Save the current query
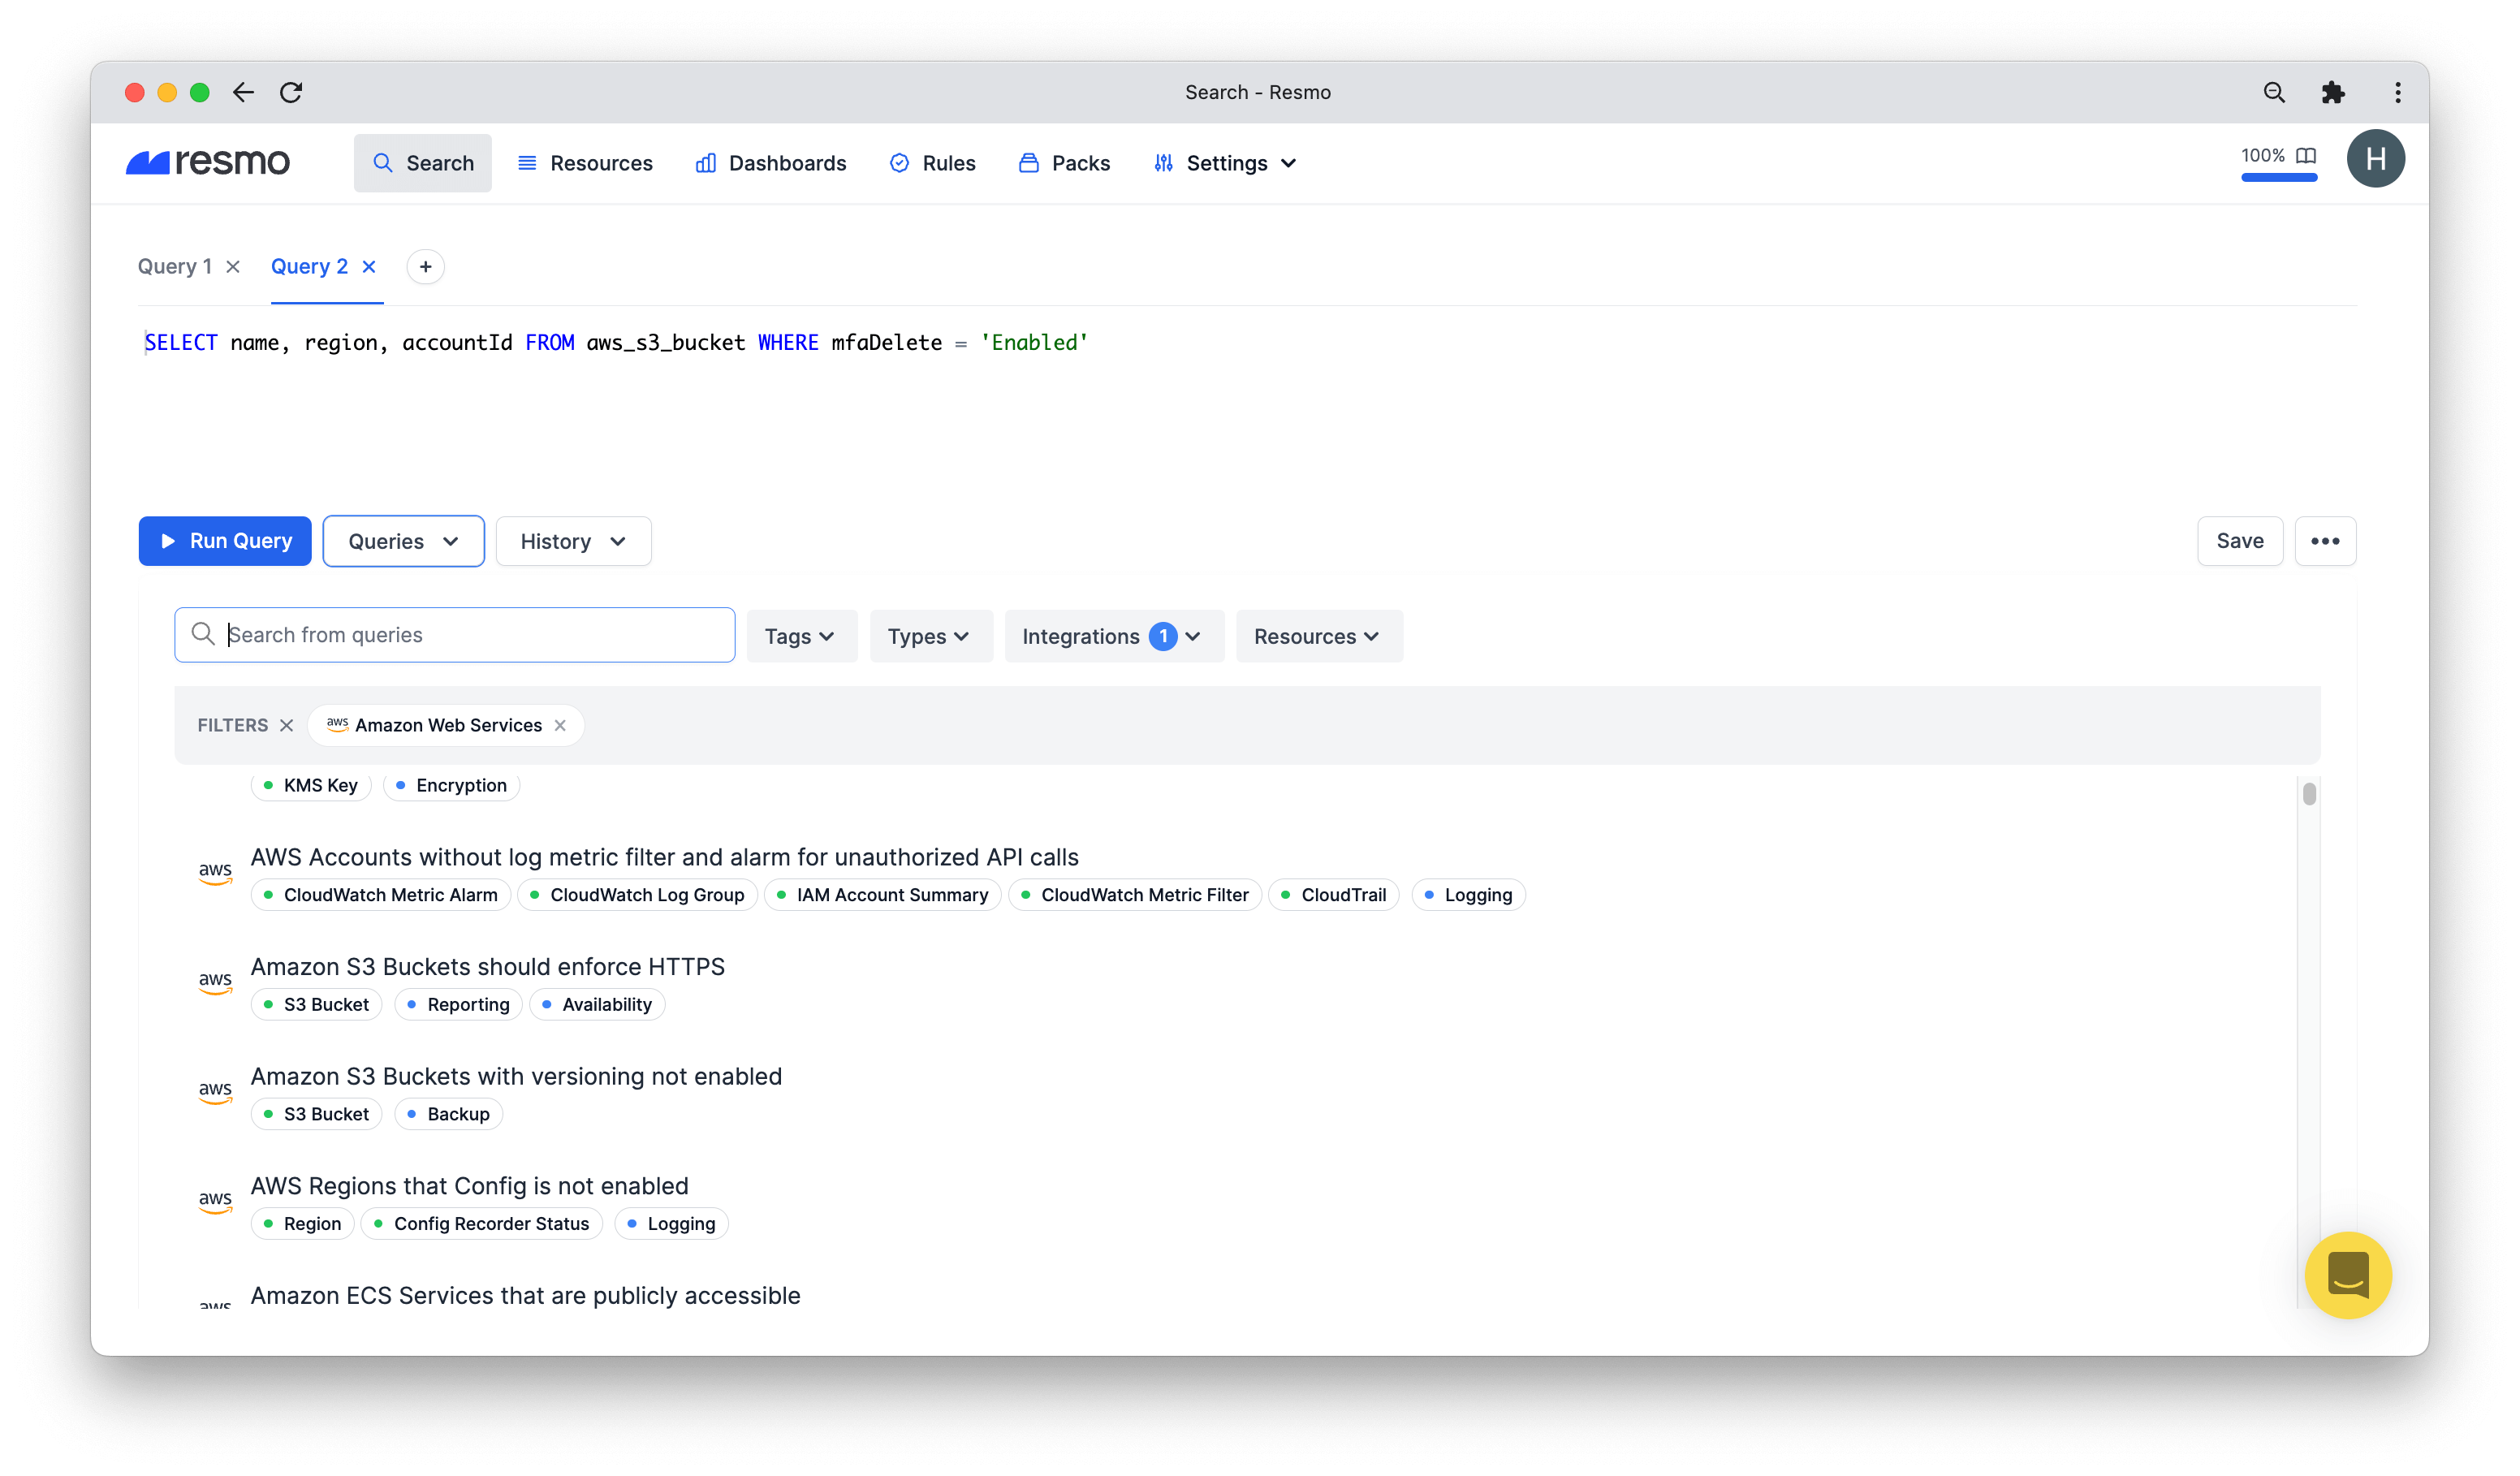This screenshot has width=2520, height=1476. (2240, 541)
